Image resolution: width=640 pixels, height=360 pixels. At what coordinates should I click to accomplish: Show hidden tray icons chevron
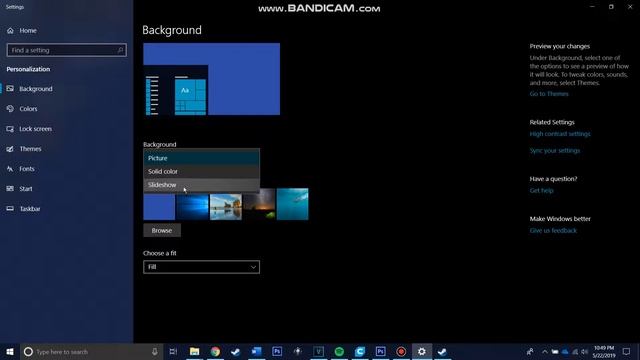pos(544,351)
